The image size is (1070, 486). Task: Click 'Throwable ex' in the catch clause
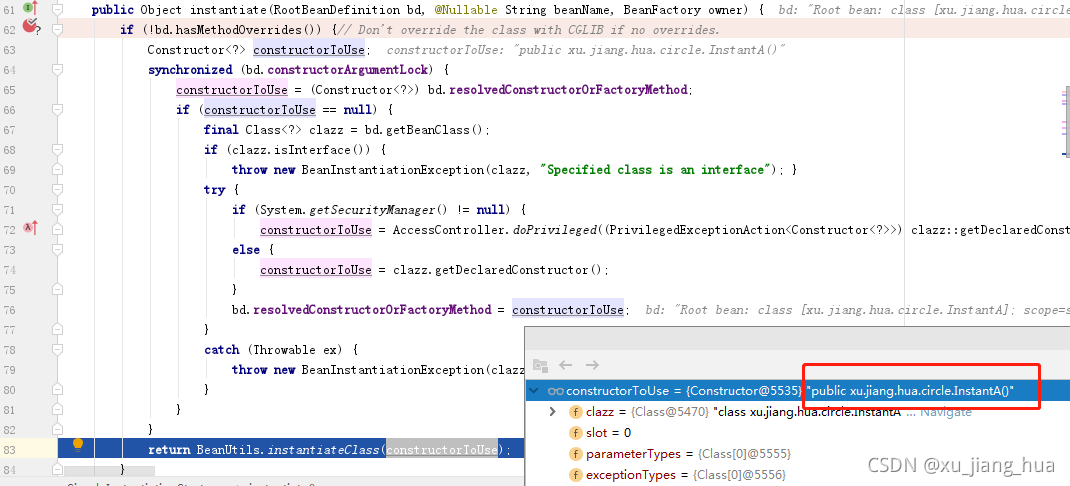click(x=297, y=349)
